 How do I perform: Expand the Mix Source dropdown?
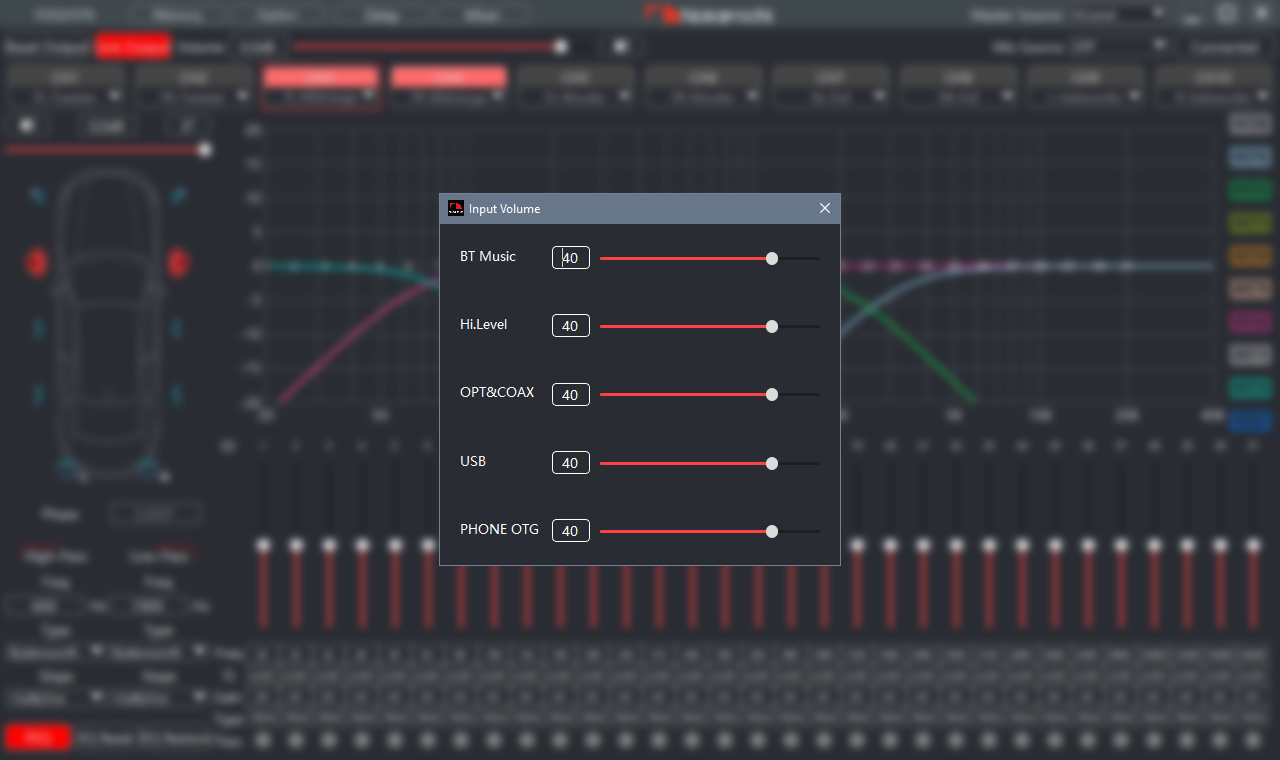point(1119,46)
